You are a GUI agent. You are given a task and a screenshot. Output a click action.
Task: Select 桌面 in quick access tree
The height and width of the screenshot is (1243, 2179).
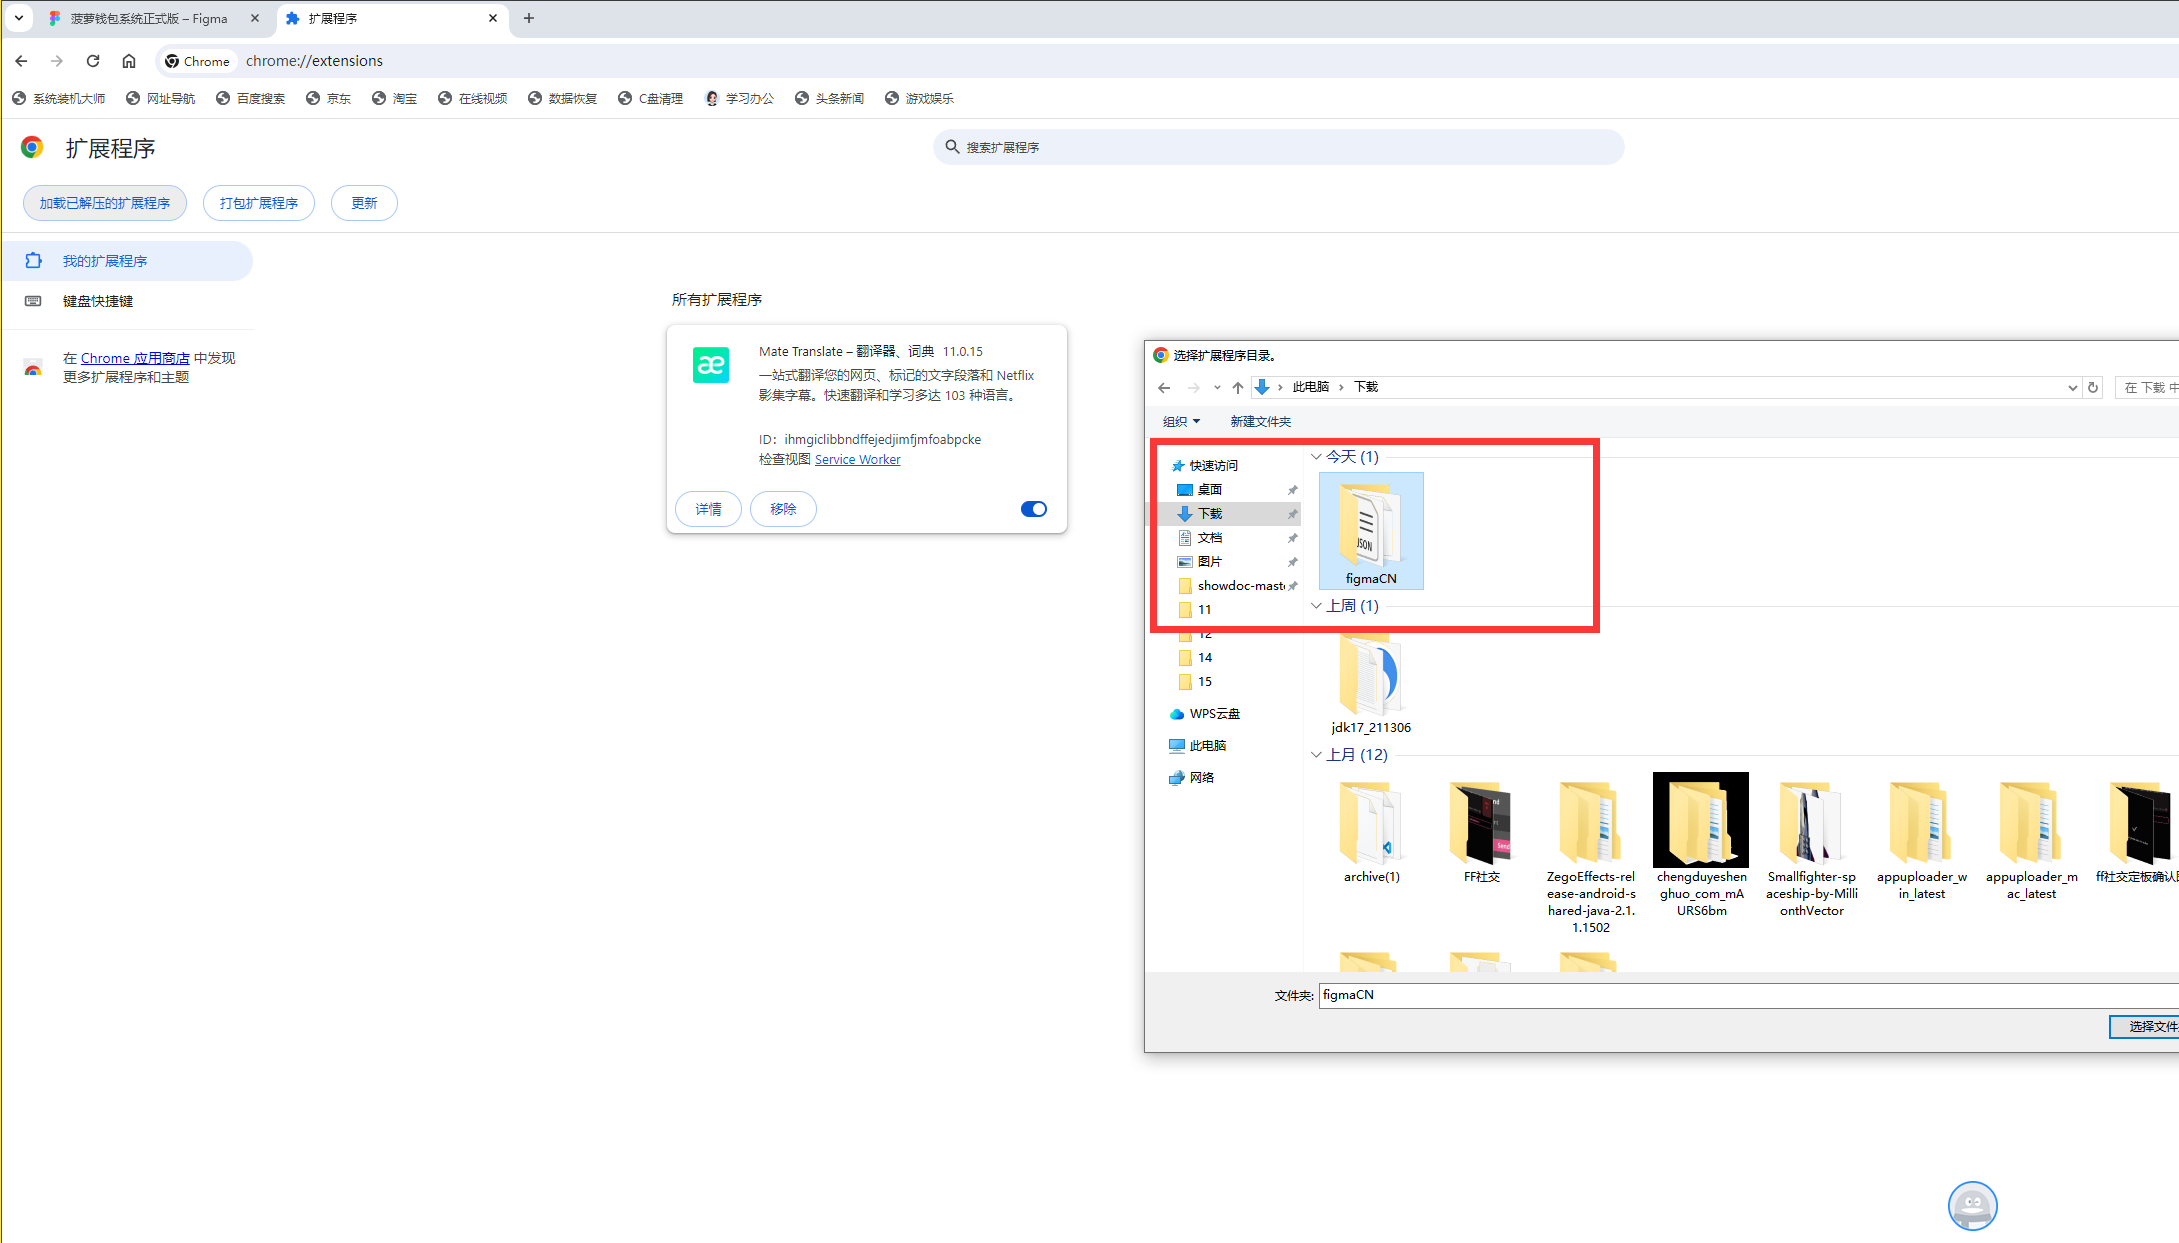coord(1210,490)
